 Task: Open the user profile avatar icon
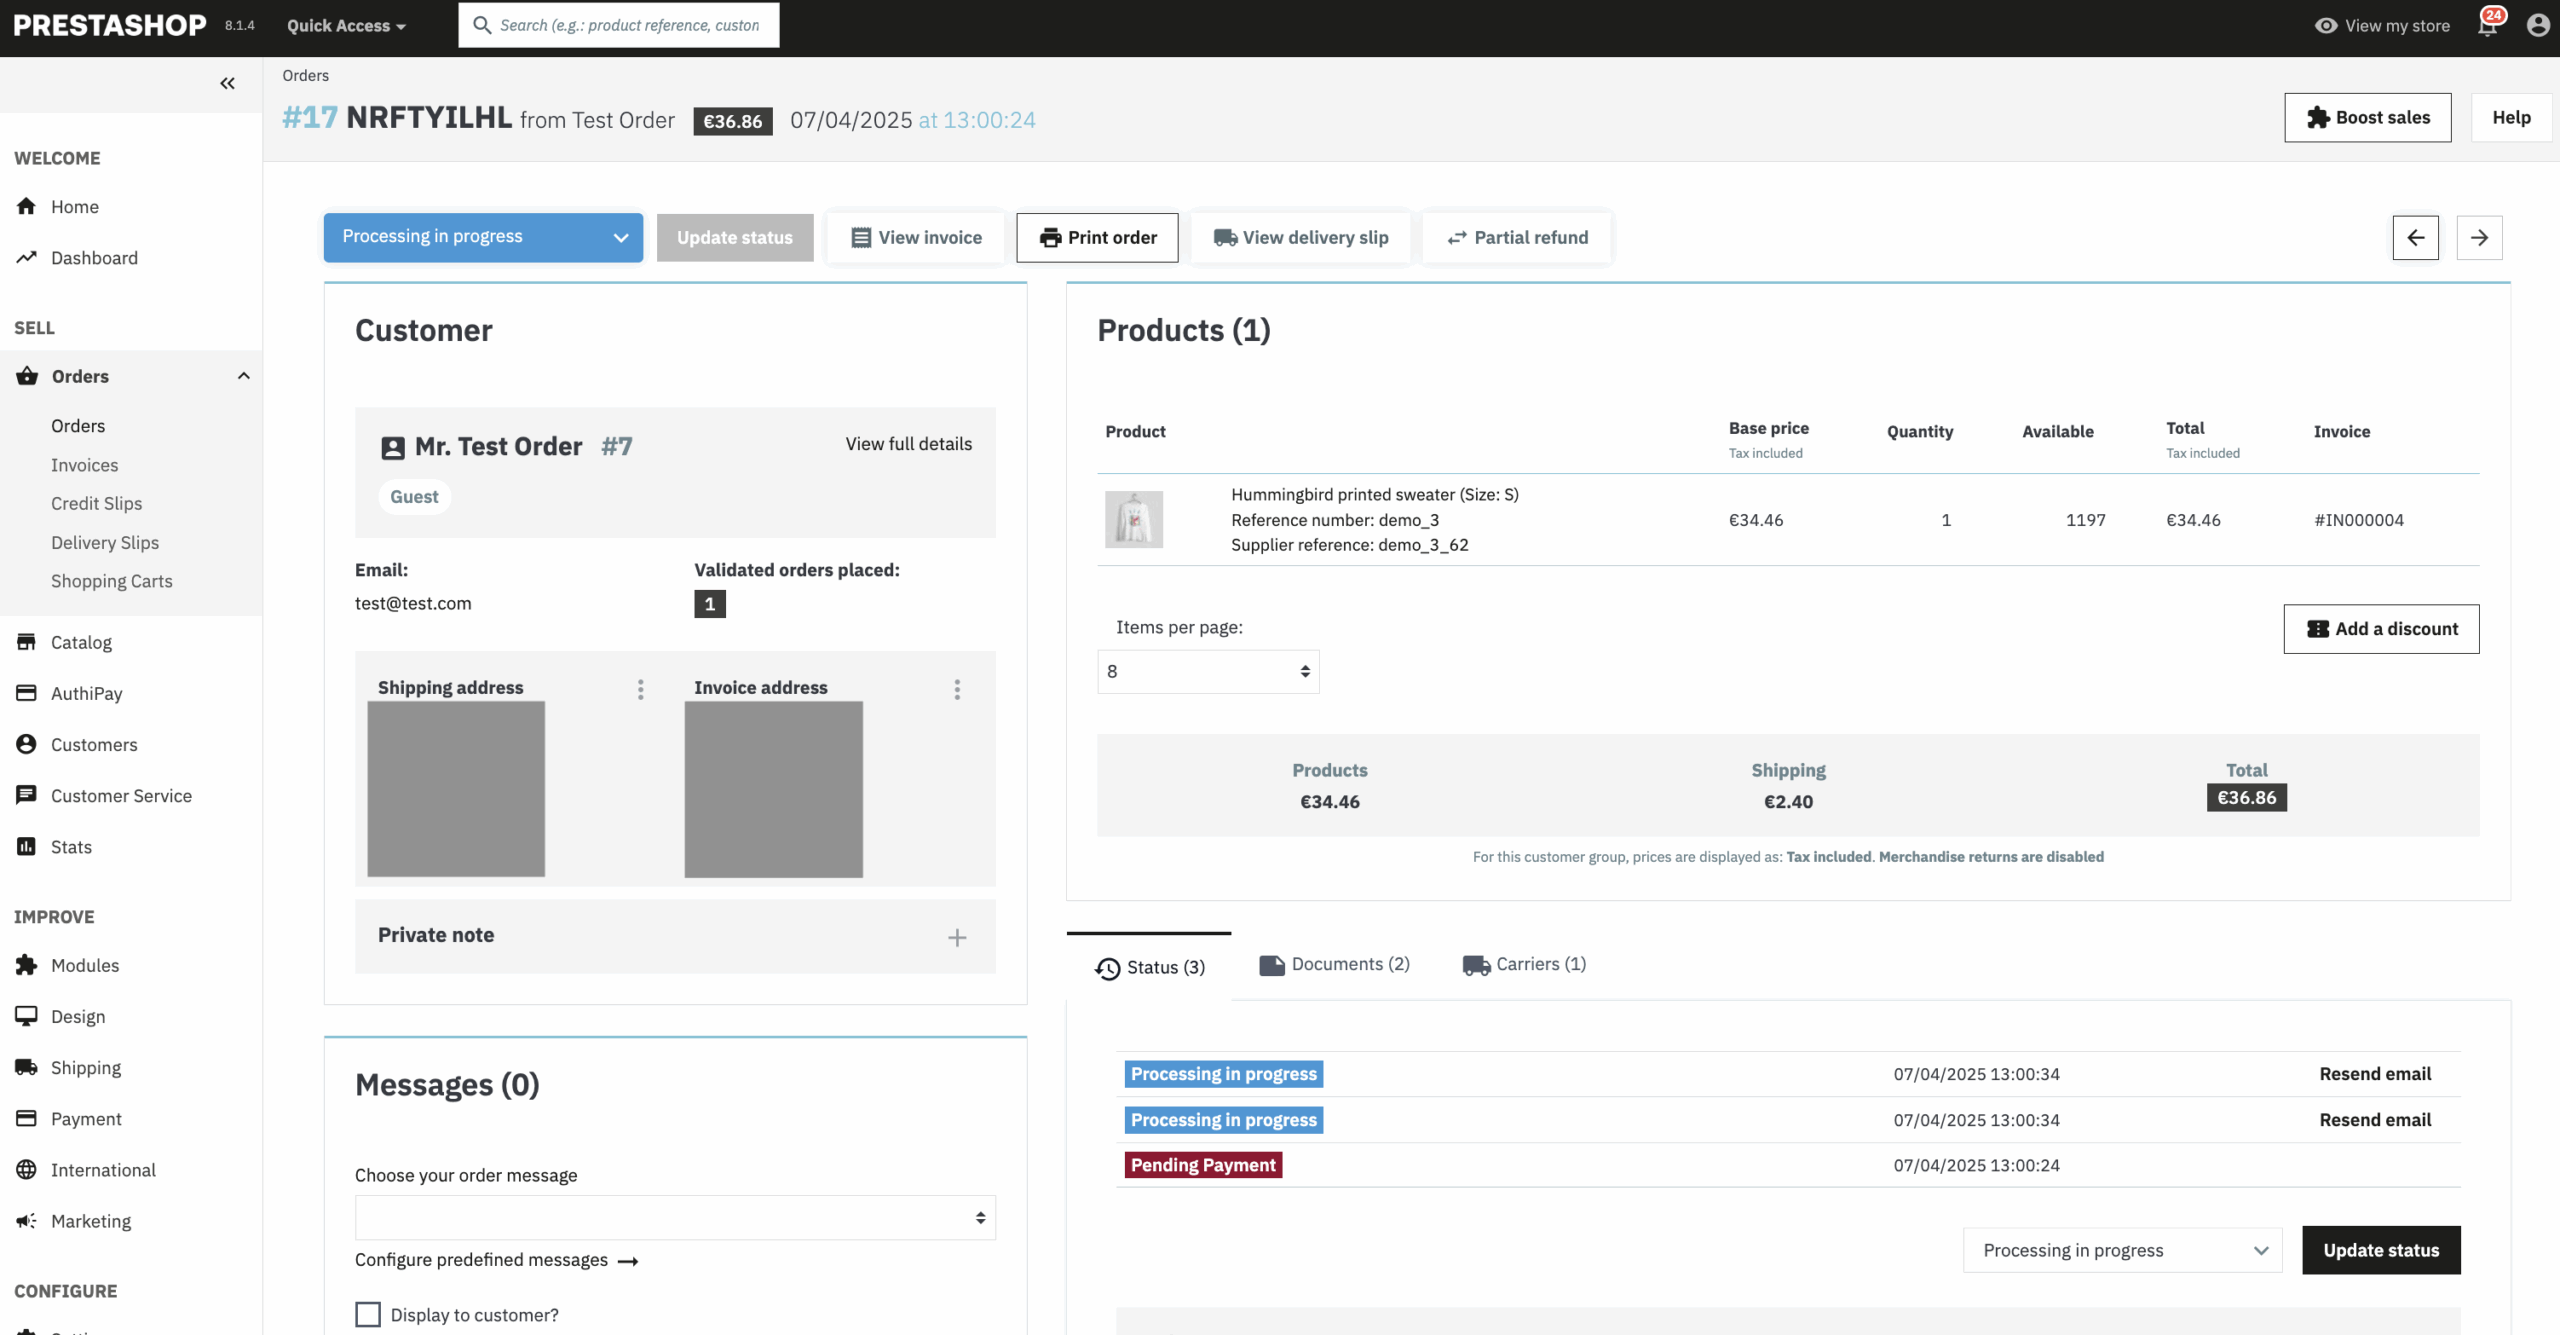coord(2537,26)
